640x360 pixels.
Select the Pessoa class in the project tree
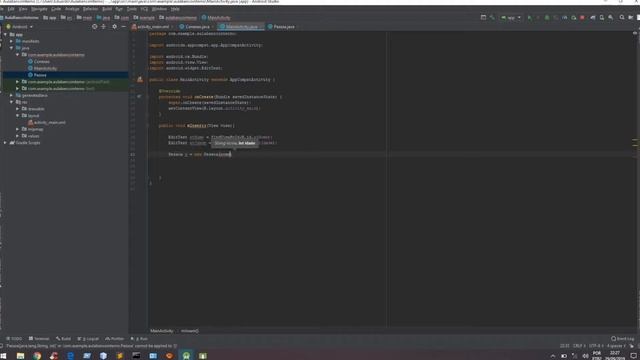tap(37, 75)
